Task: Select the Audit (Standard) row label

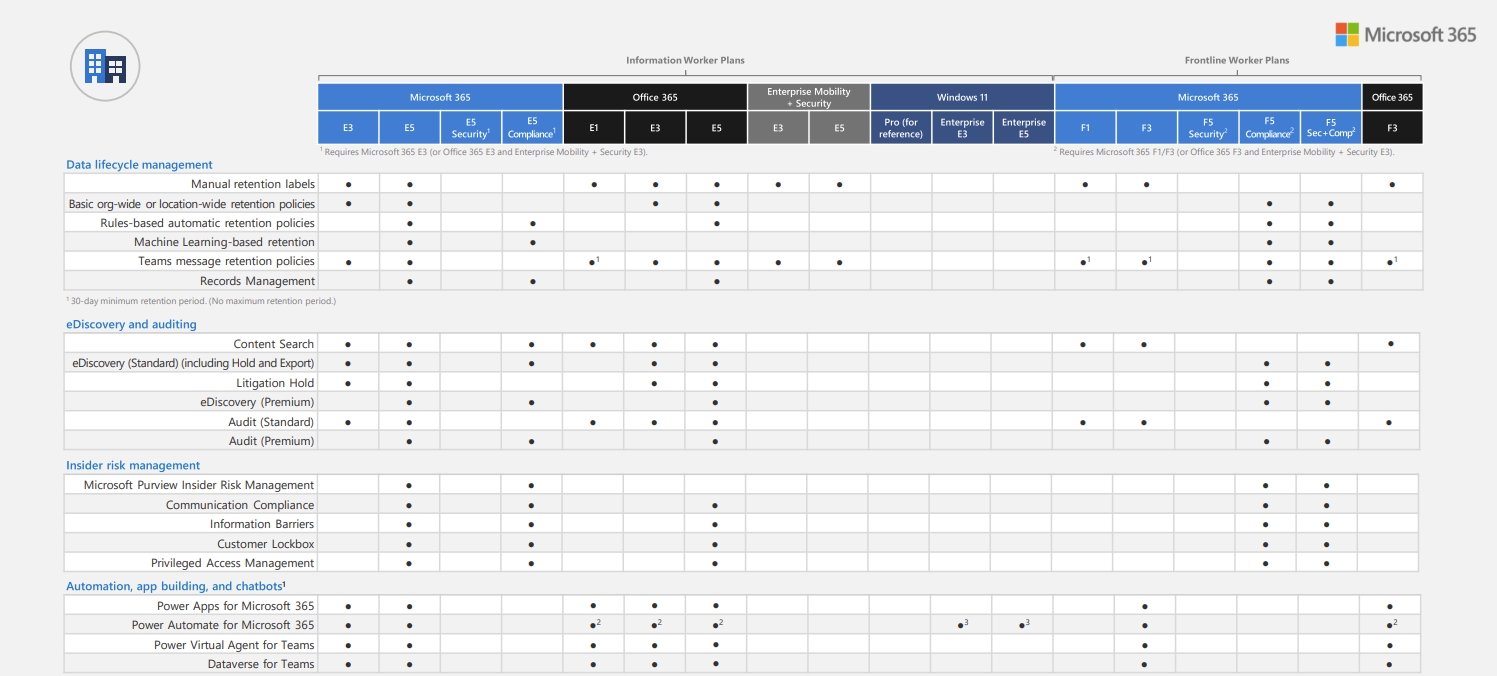Action: [271, 422]
